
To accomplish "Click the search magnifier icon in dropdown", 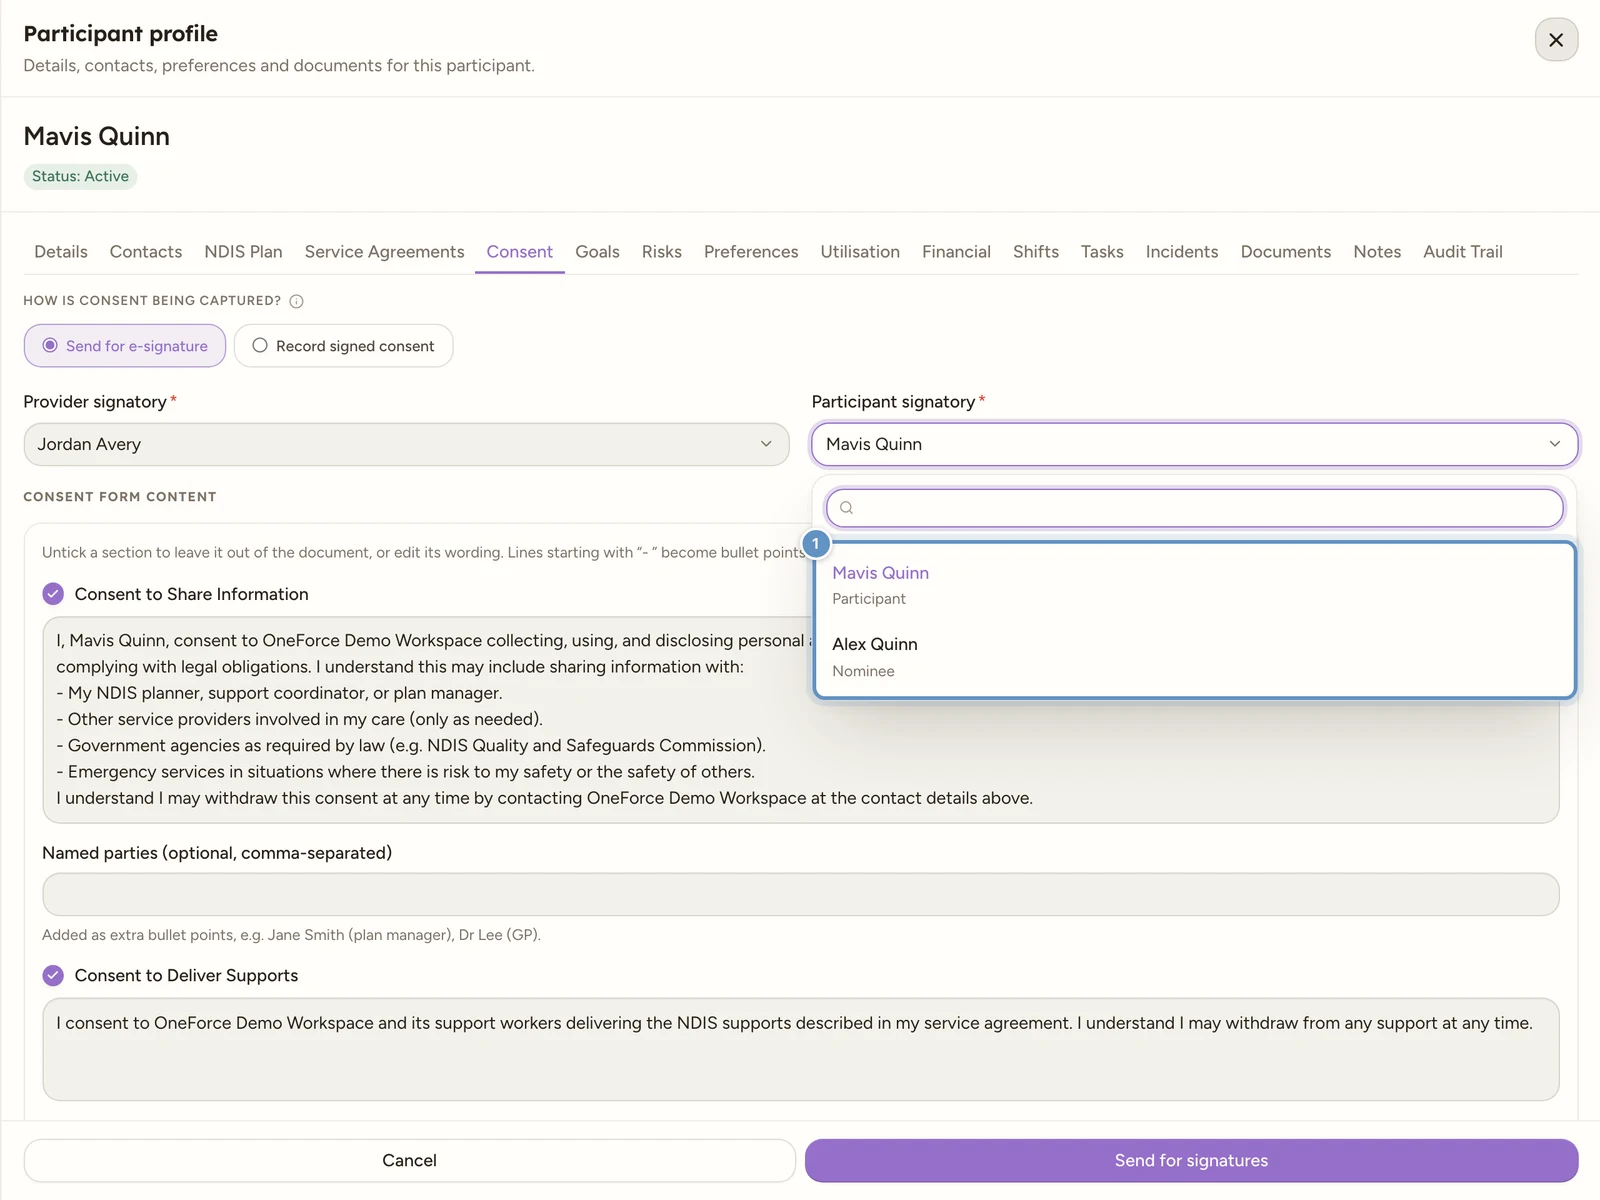I will coord(846,508).
